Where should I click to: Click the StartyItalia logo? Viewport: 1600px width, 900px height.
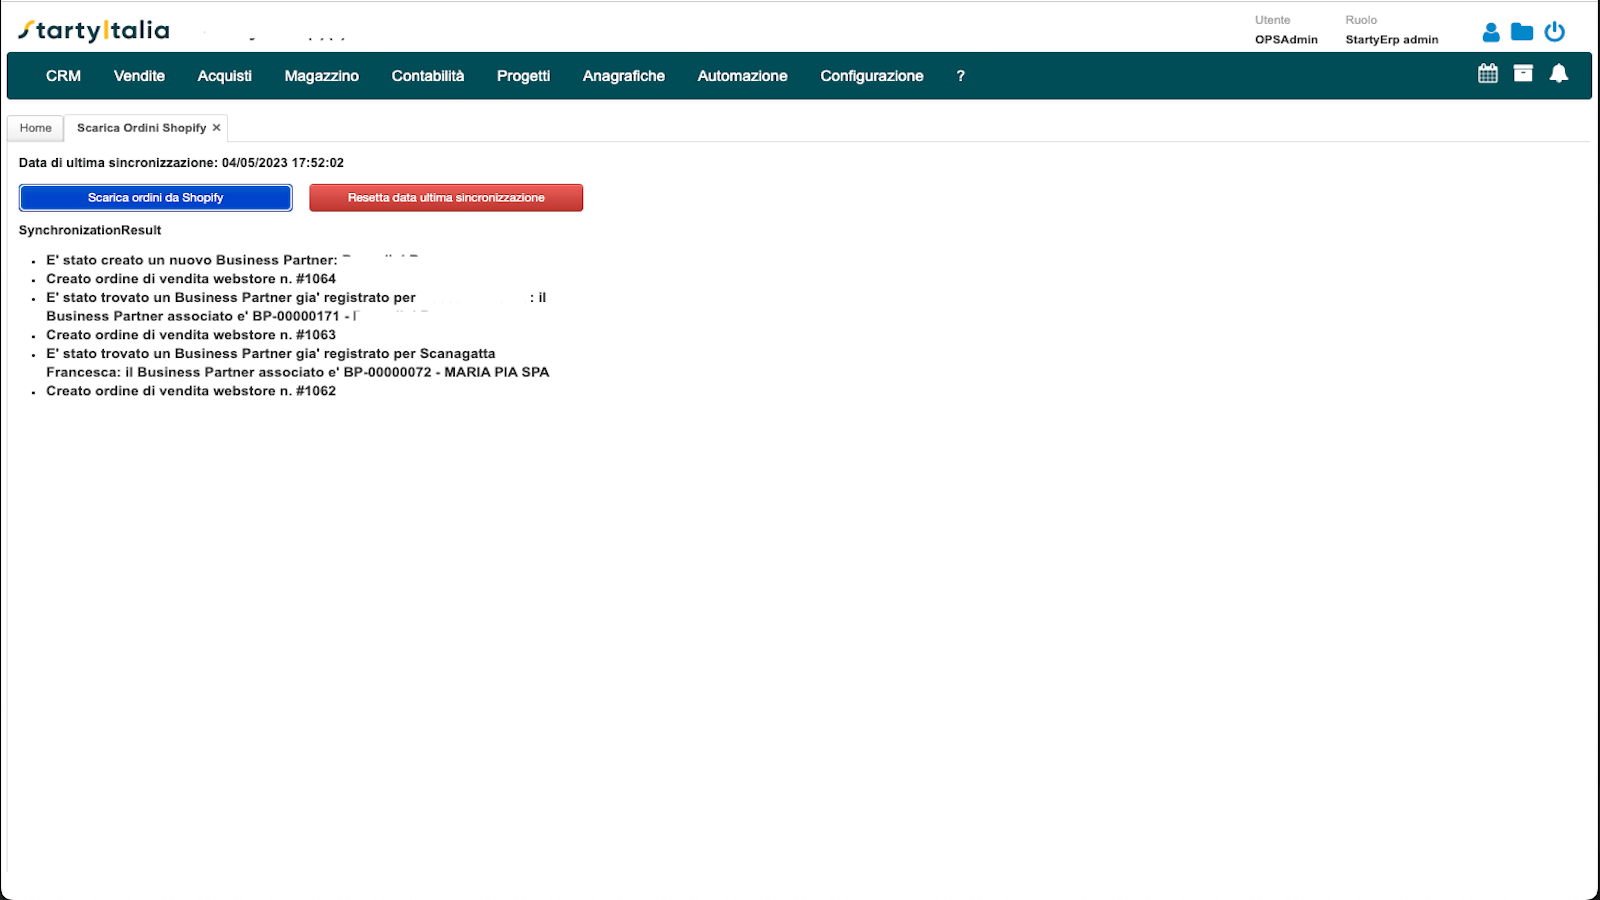coord(94,31)
